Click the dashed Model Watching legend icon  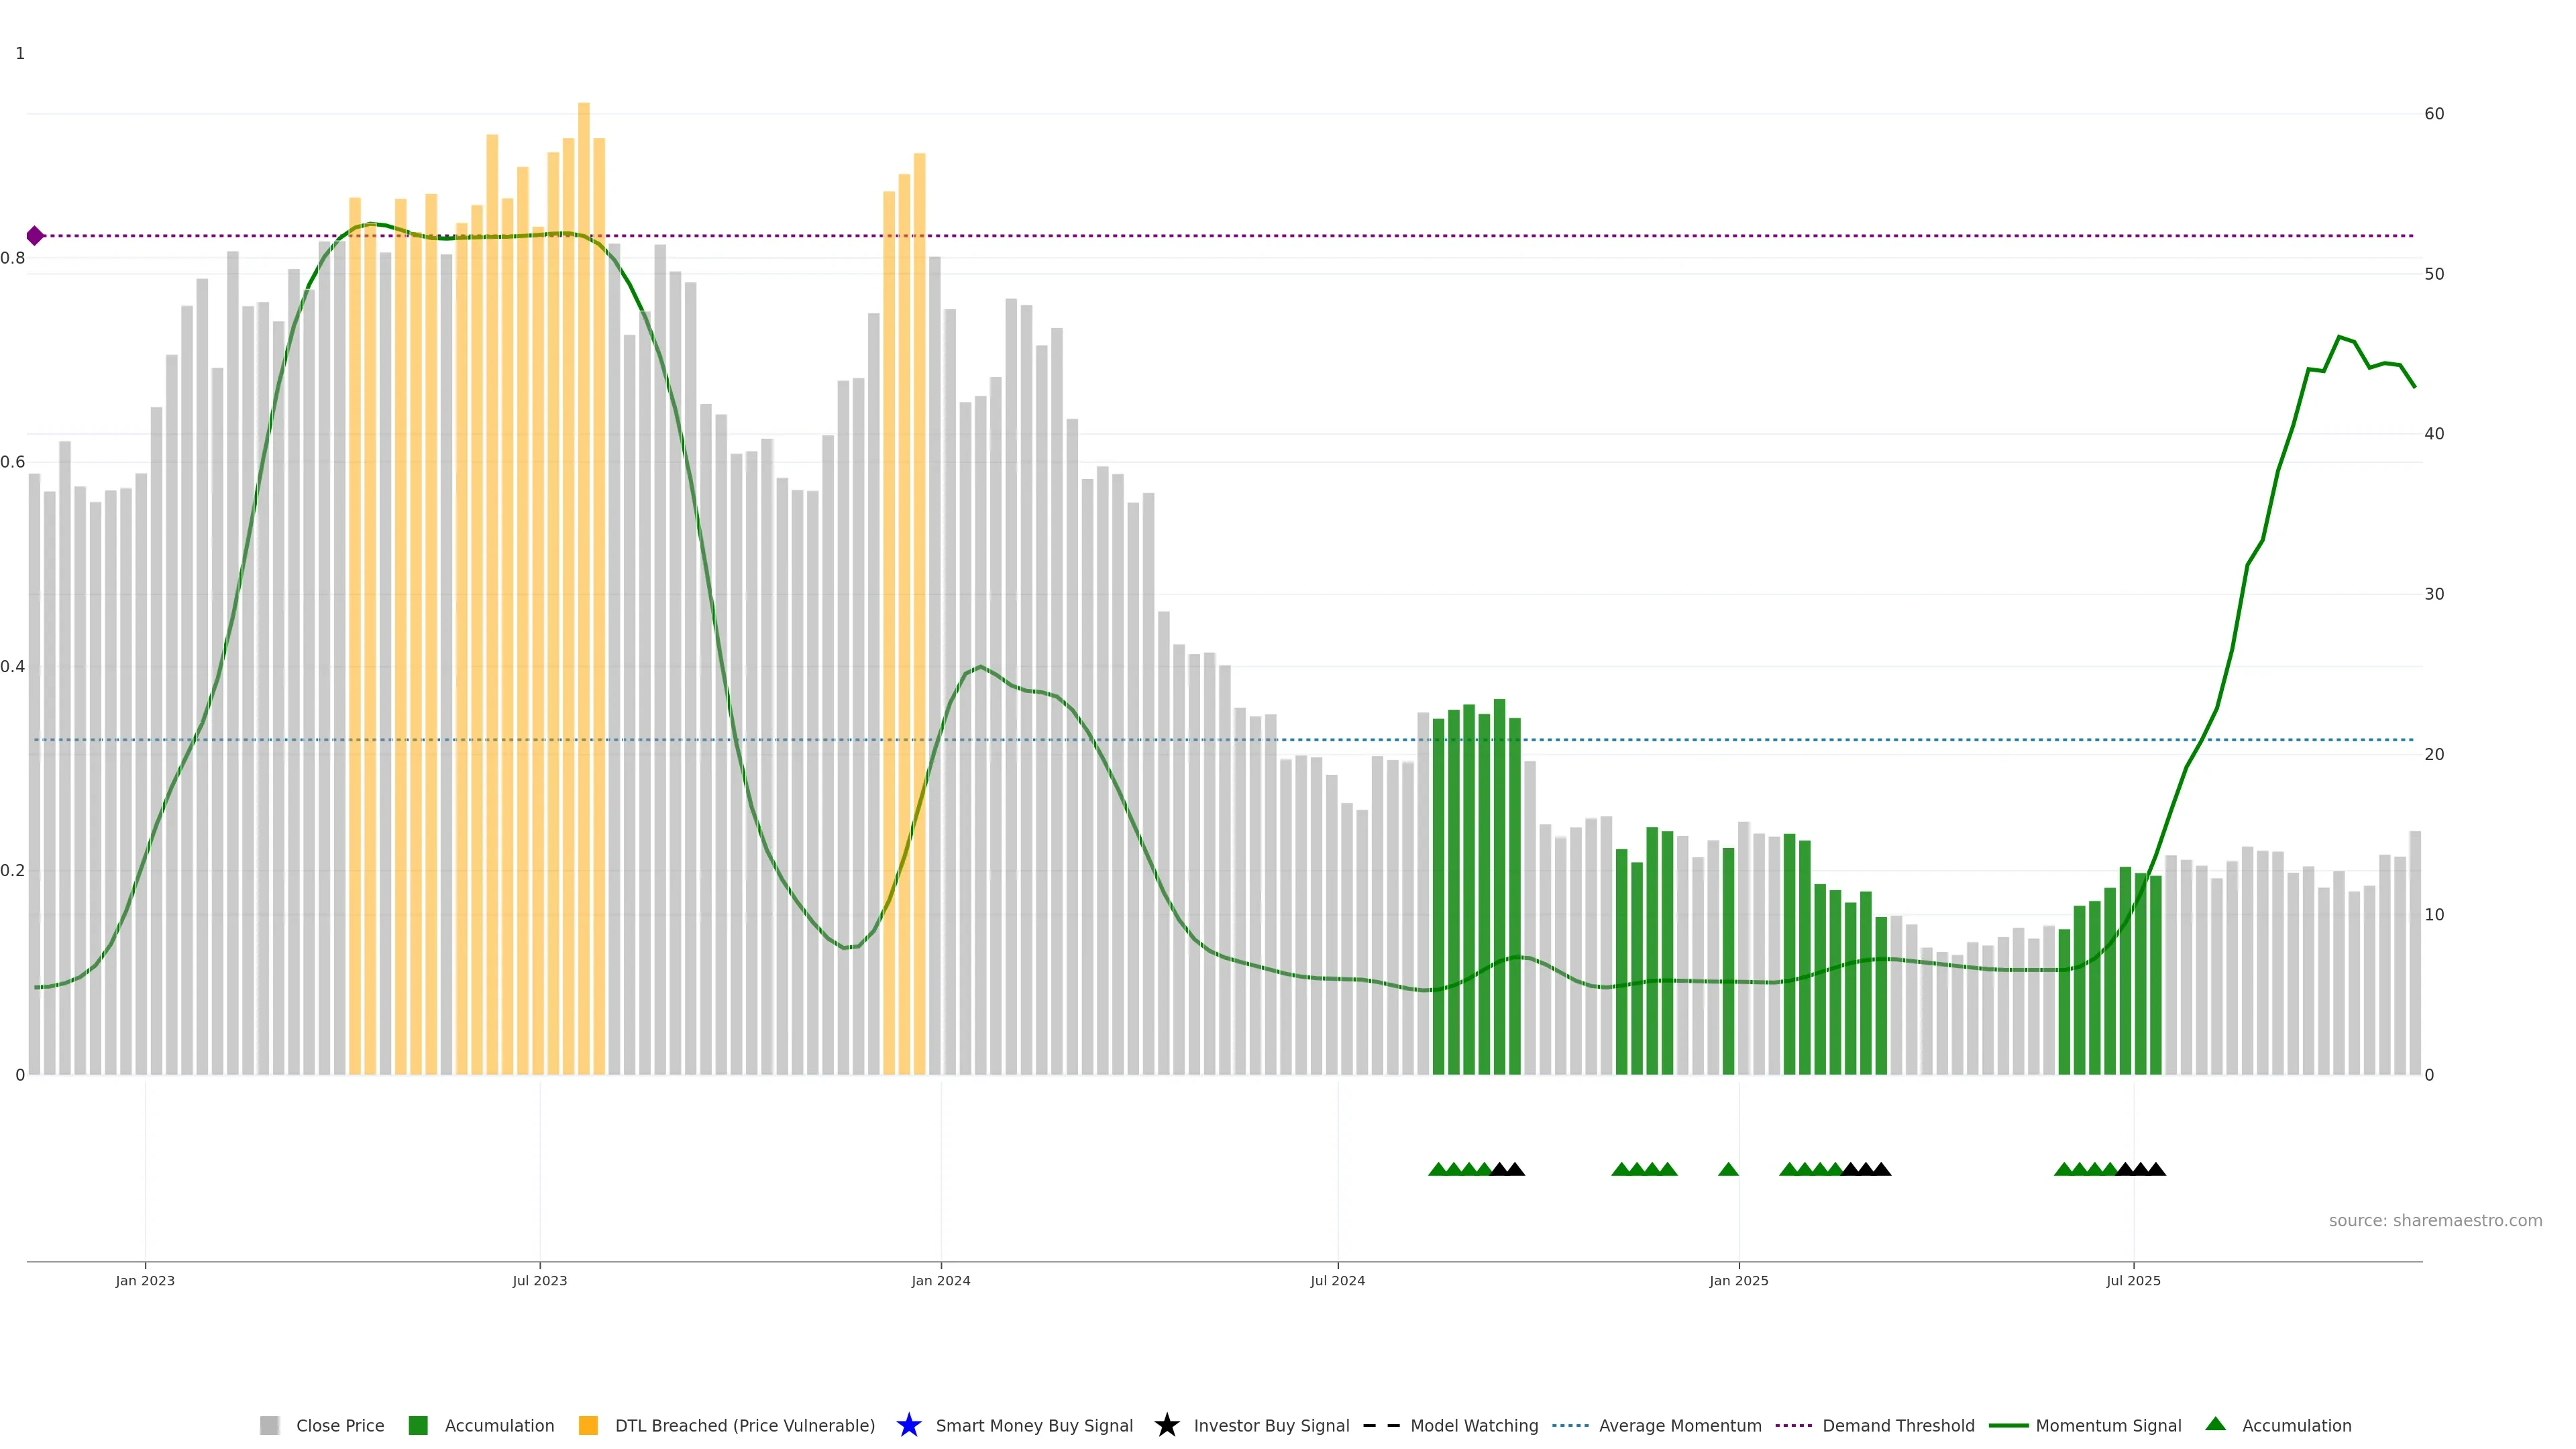click(x=1381, y=1425)
